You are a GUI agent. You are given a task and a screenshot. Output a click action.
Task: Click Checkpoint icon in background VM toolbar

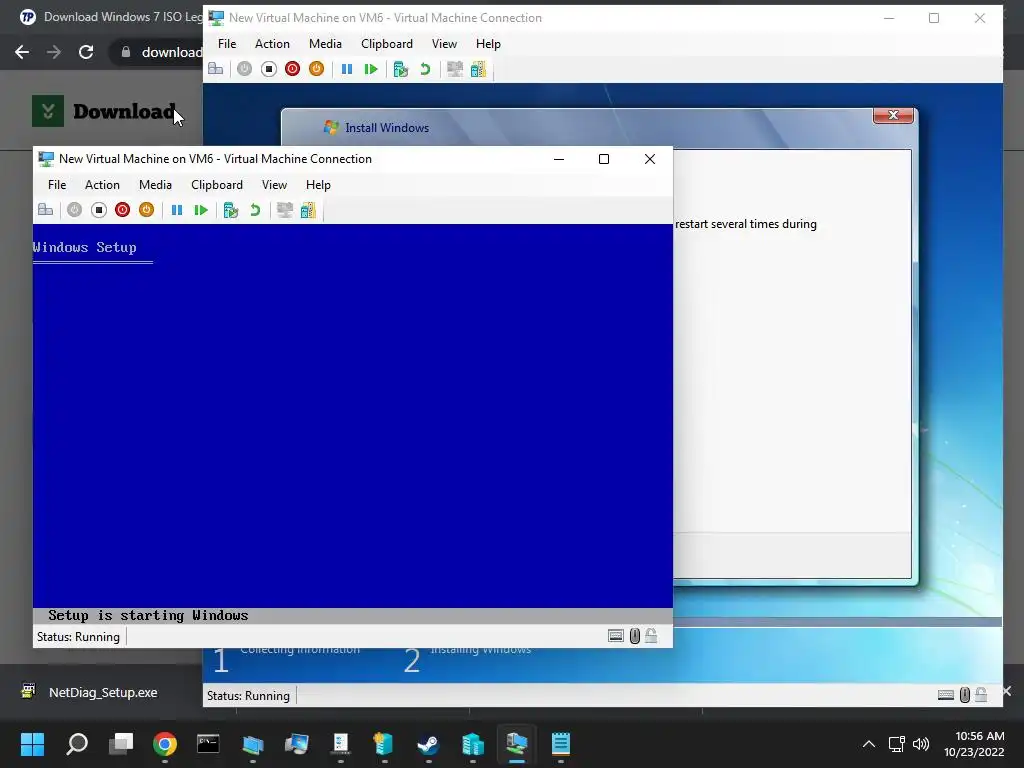[x=400, y=69]
